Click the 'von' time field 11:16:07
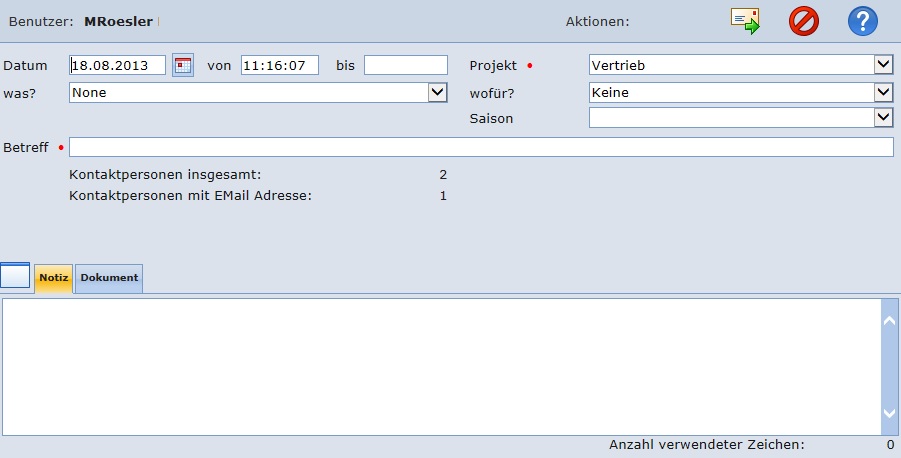 (279, 66)
